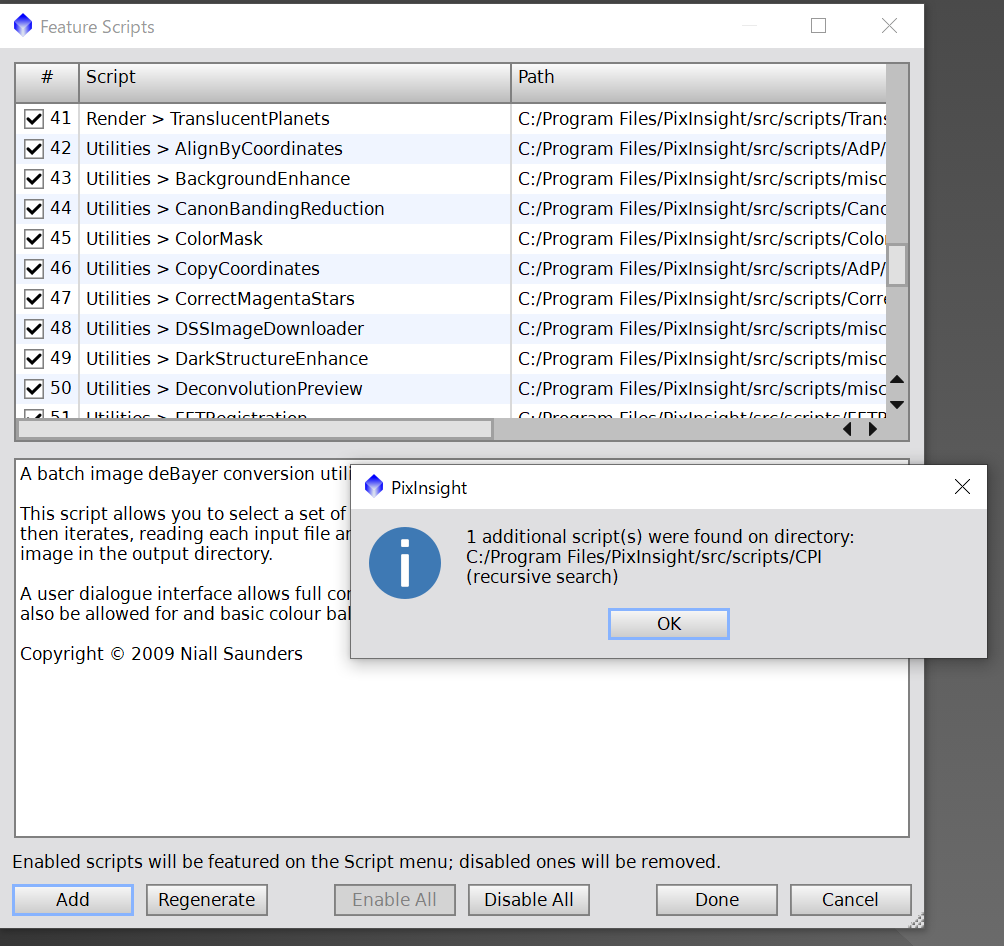The height and width of the screenshot is (946, 1004).
Task: Sort by the Path column header
Action: coord(699,83)
